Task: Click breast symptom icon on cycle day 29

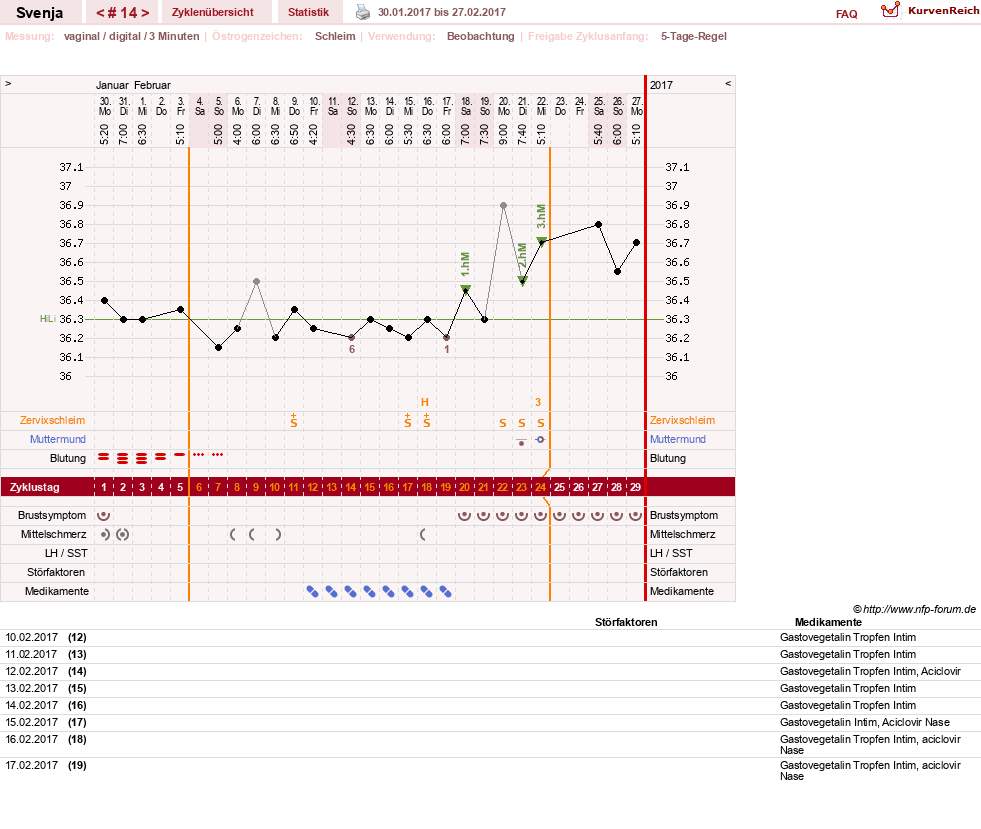Action: 636,516
